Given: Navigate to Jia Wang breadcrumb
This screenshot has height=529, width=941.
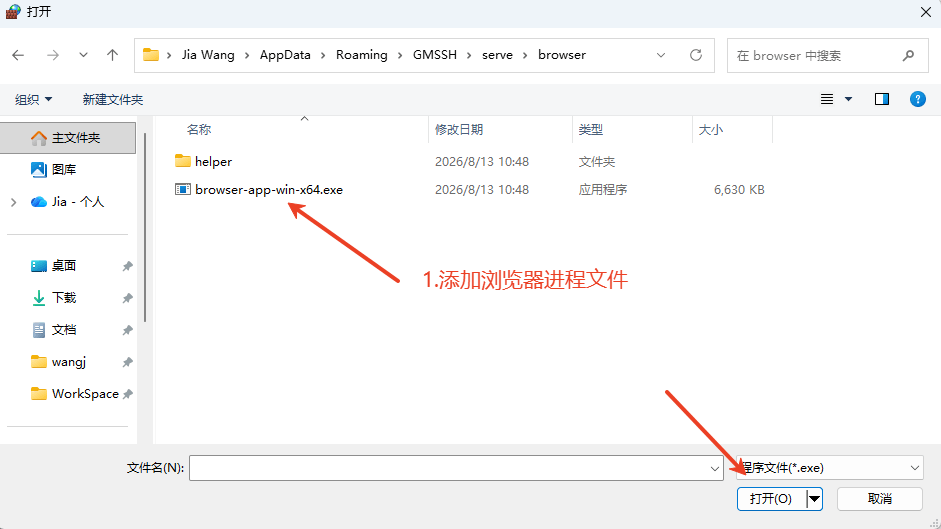Looking at the screenshot, I should (x=208, y=55).
